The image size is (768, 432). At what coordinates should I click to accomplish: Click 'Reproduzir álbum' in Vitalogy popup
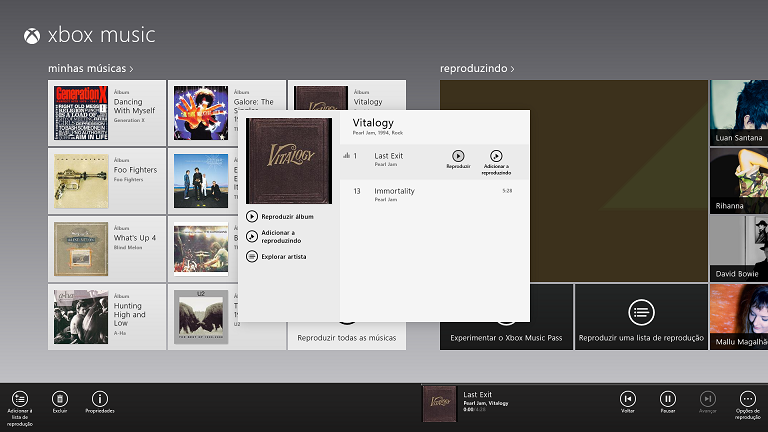280,216
